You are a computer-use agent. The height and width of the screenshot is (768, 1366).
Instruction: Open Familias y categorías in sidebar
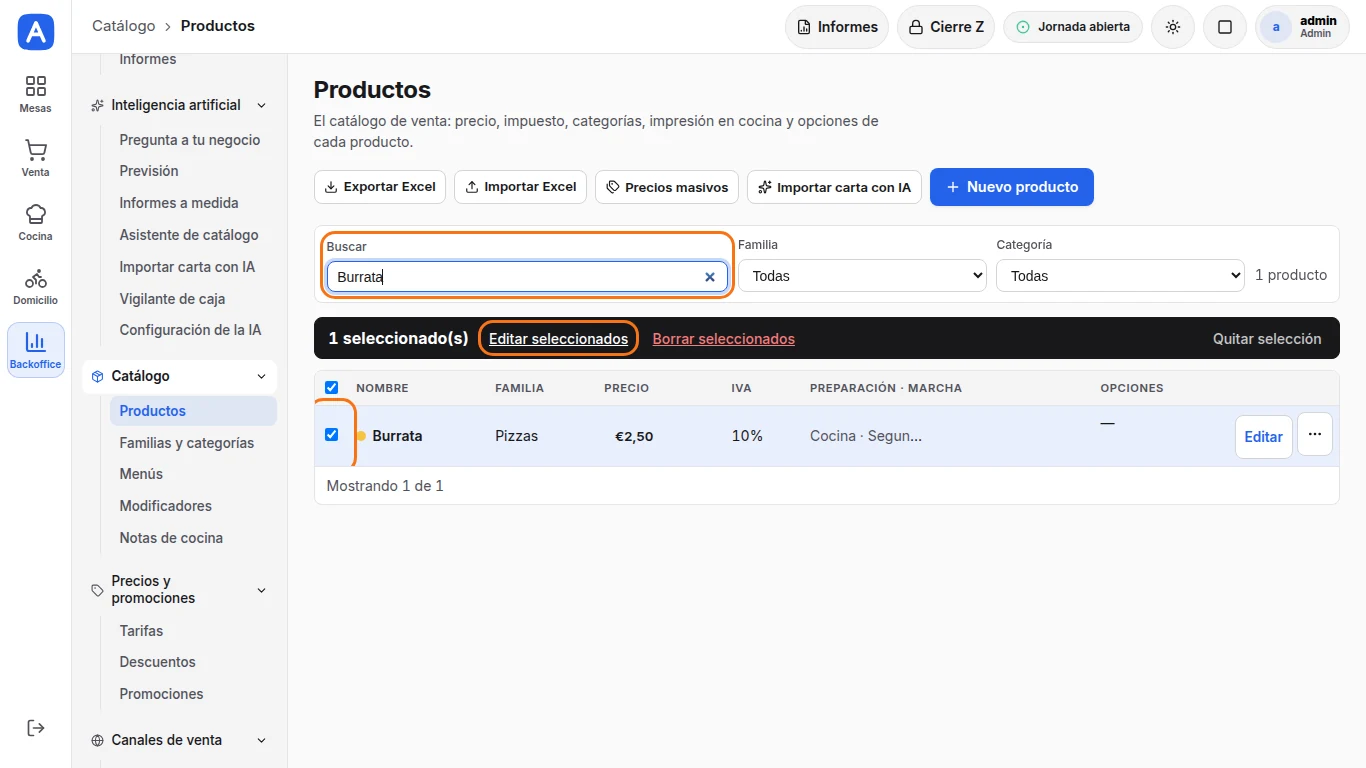point(193,443)
